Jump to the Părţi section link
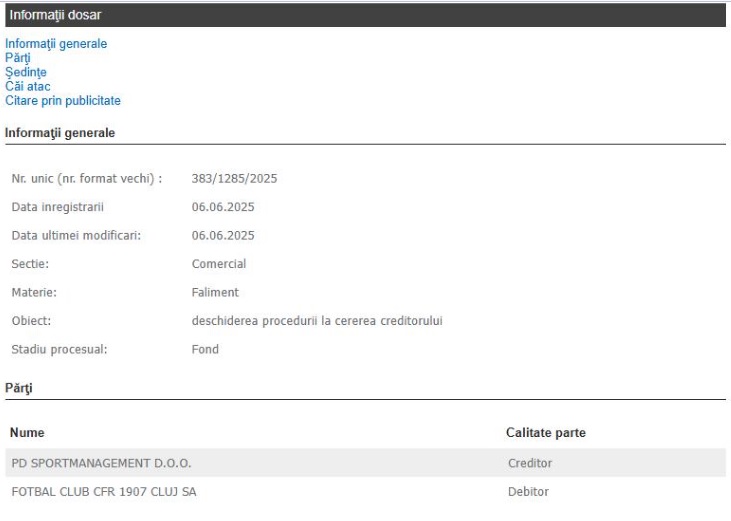 [x=18, y=58]
